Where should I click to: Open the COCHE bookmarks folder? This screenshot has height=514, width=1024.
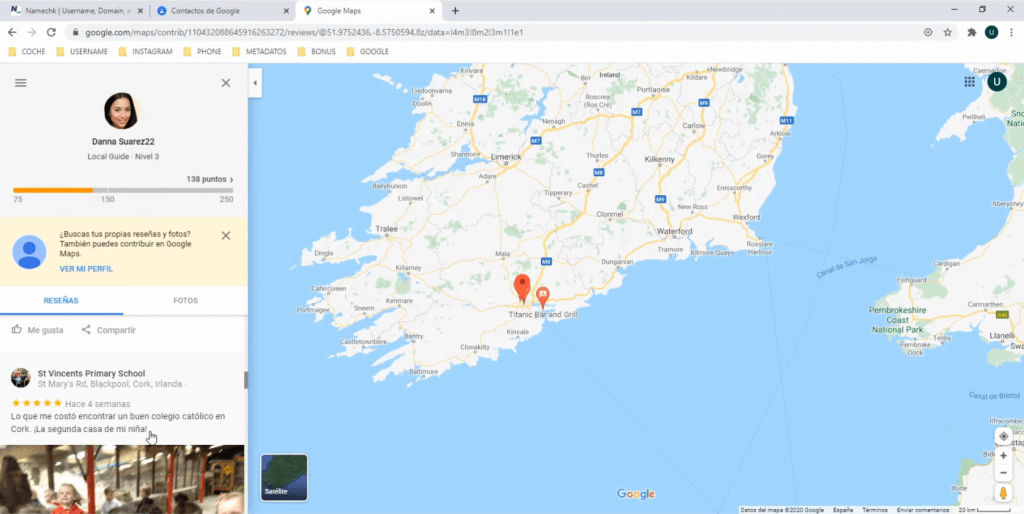coord(27,52)
